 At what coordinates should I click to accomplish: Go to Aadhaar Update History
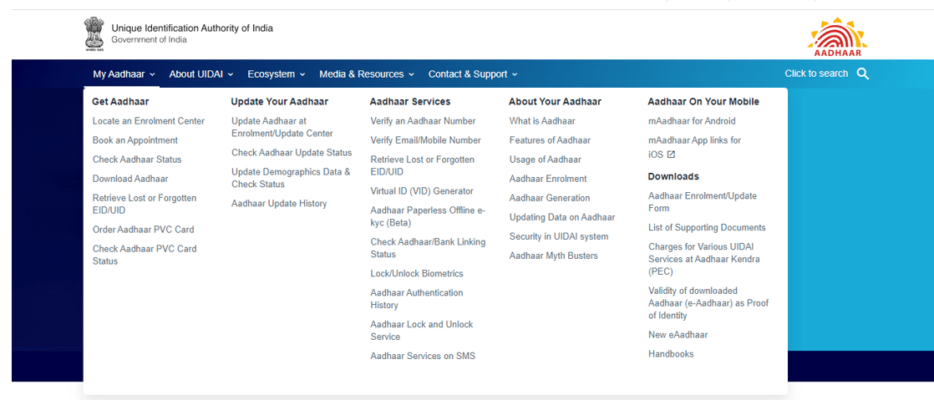[279, 204]
